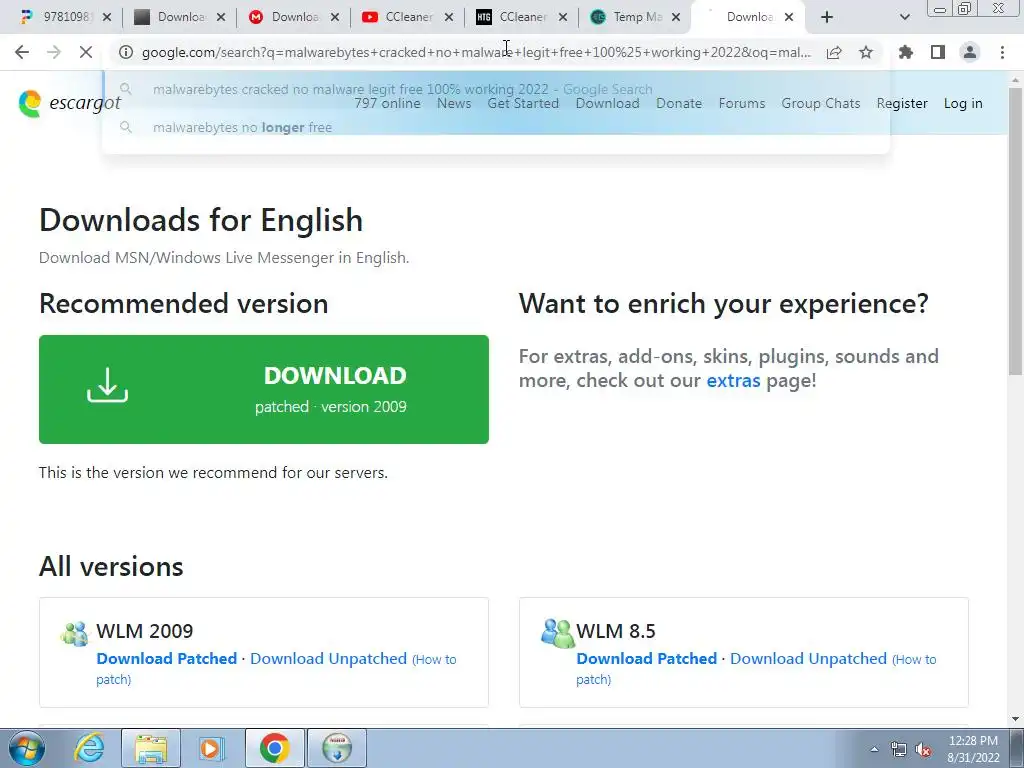Open the network tray icon

pos(899,750)
